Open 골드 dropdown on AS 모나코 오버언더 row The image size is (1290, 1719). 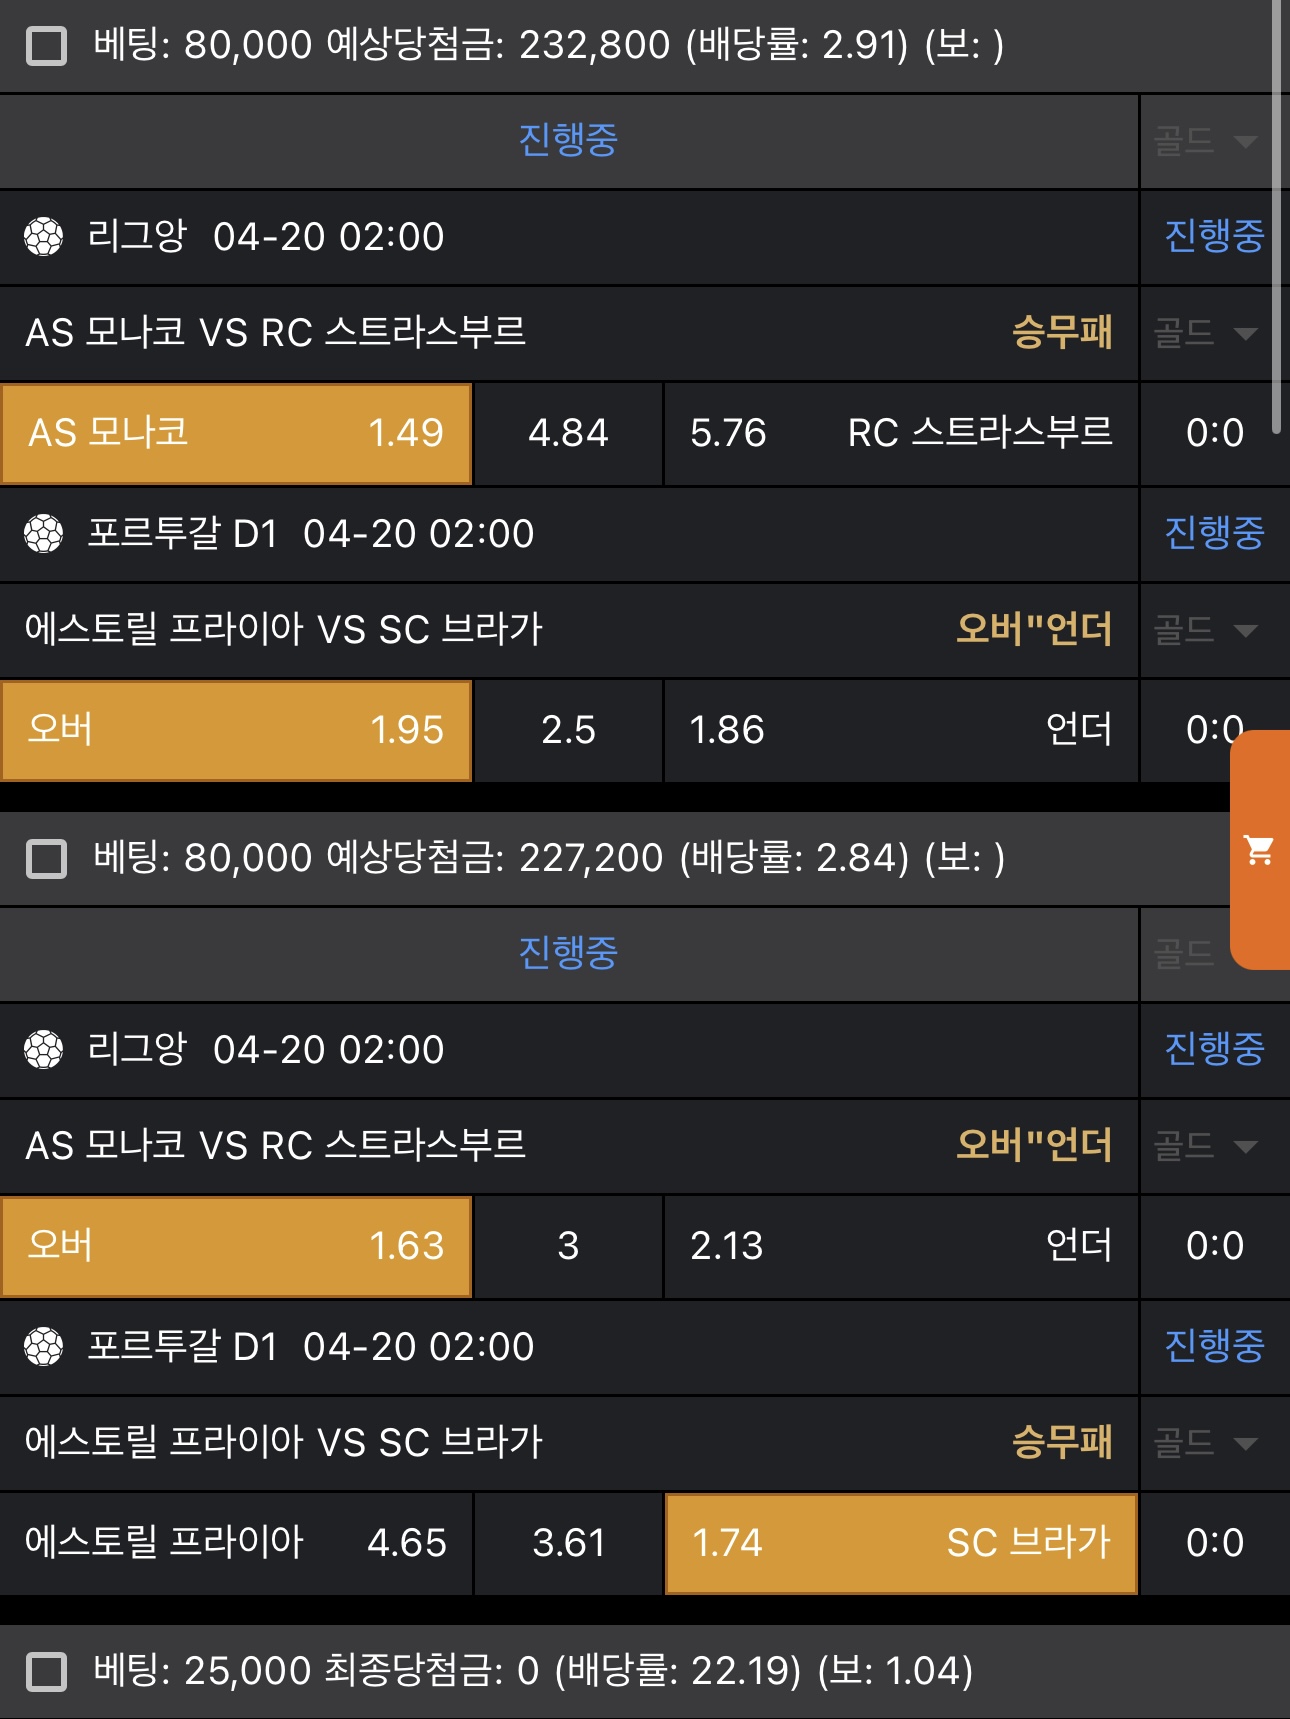(x=1205, y=1146)
